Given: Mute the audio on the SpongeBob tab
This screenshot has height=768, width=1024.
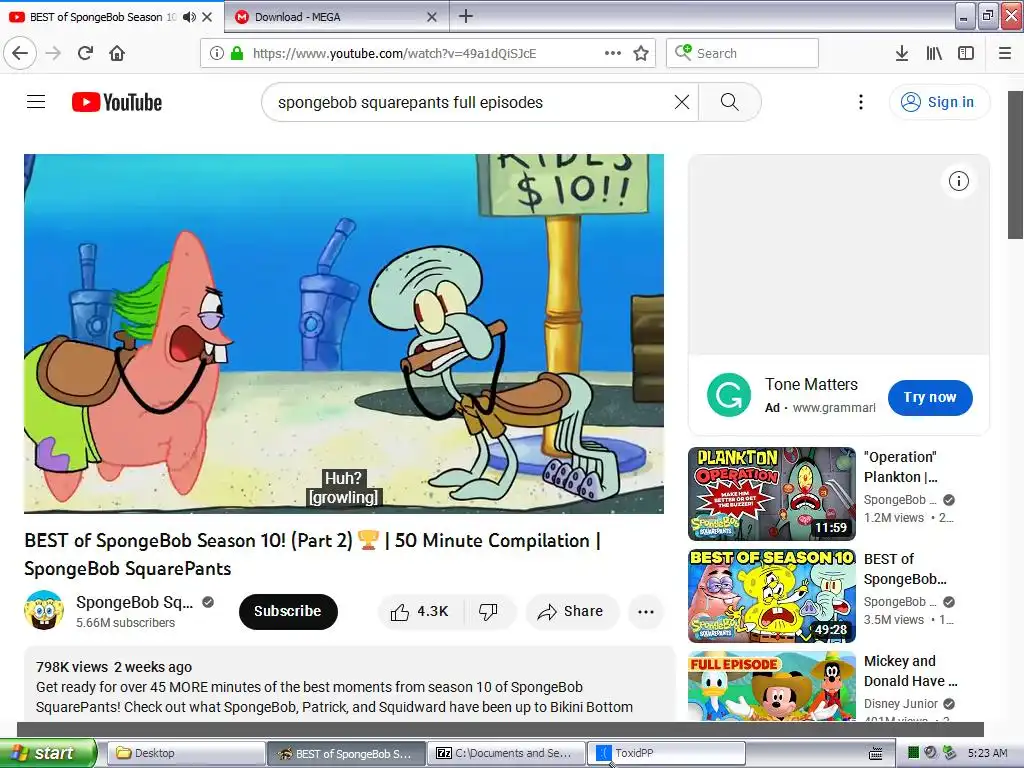Looking at the screenshot, I should [189, 17].
